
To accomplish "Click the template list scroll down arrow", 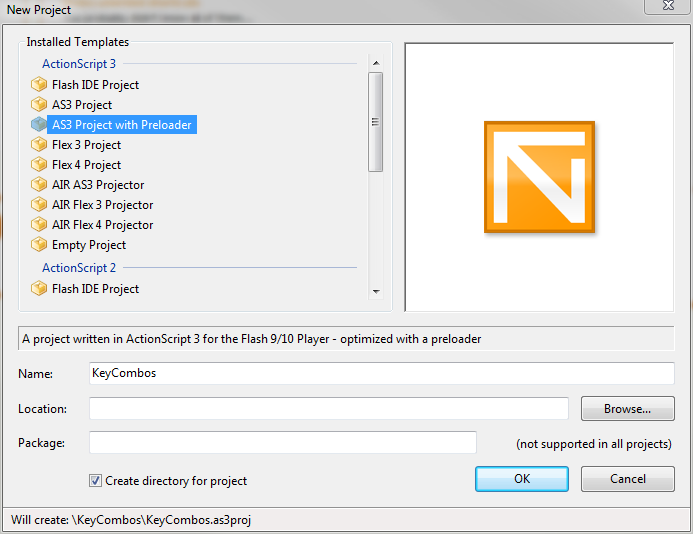I will [x=376, y=291].
